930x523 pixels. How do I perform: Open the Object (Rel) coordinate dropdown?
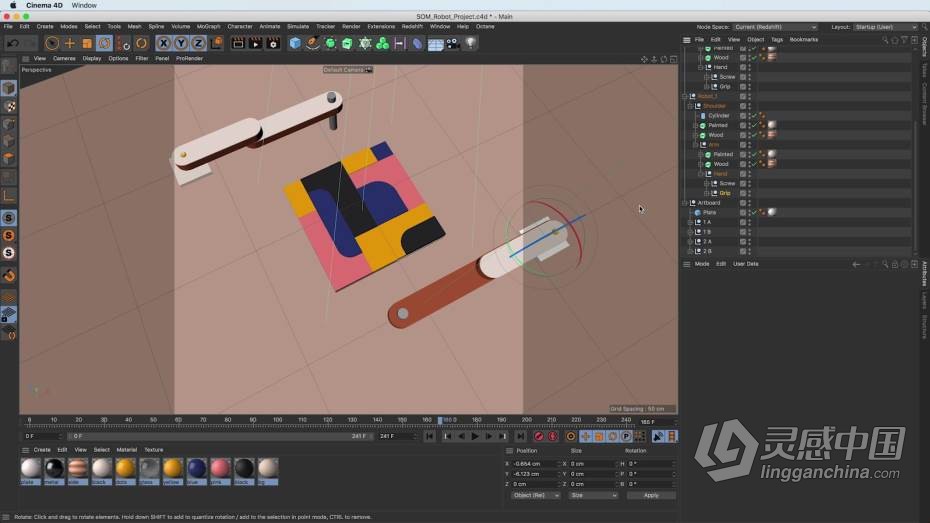pos(536,496)
